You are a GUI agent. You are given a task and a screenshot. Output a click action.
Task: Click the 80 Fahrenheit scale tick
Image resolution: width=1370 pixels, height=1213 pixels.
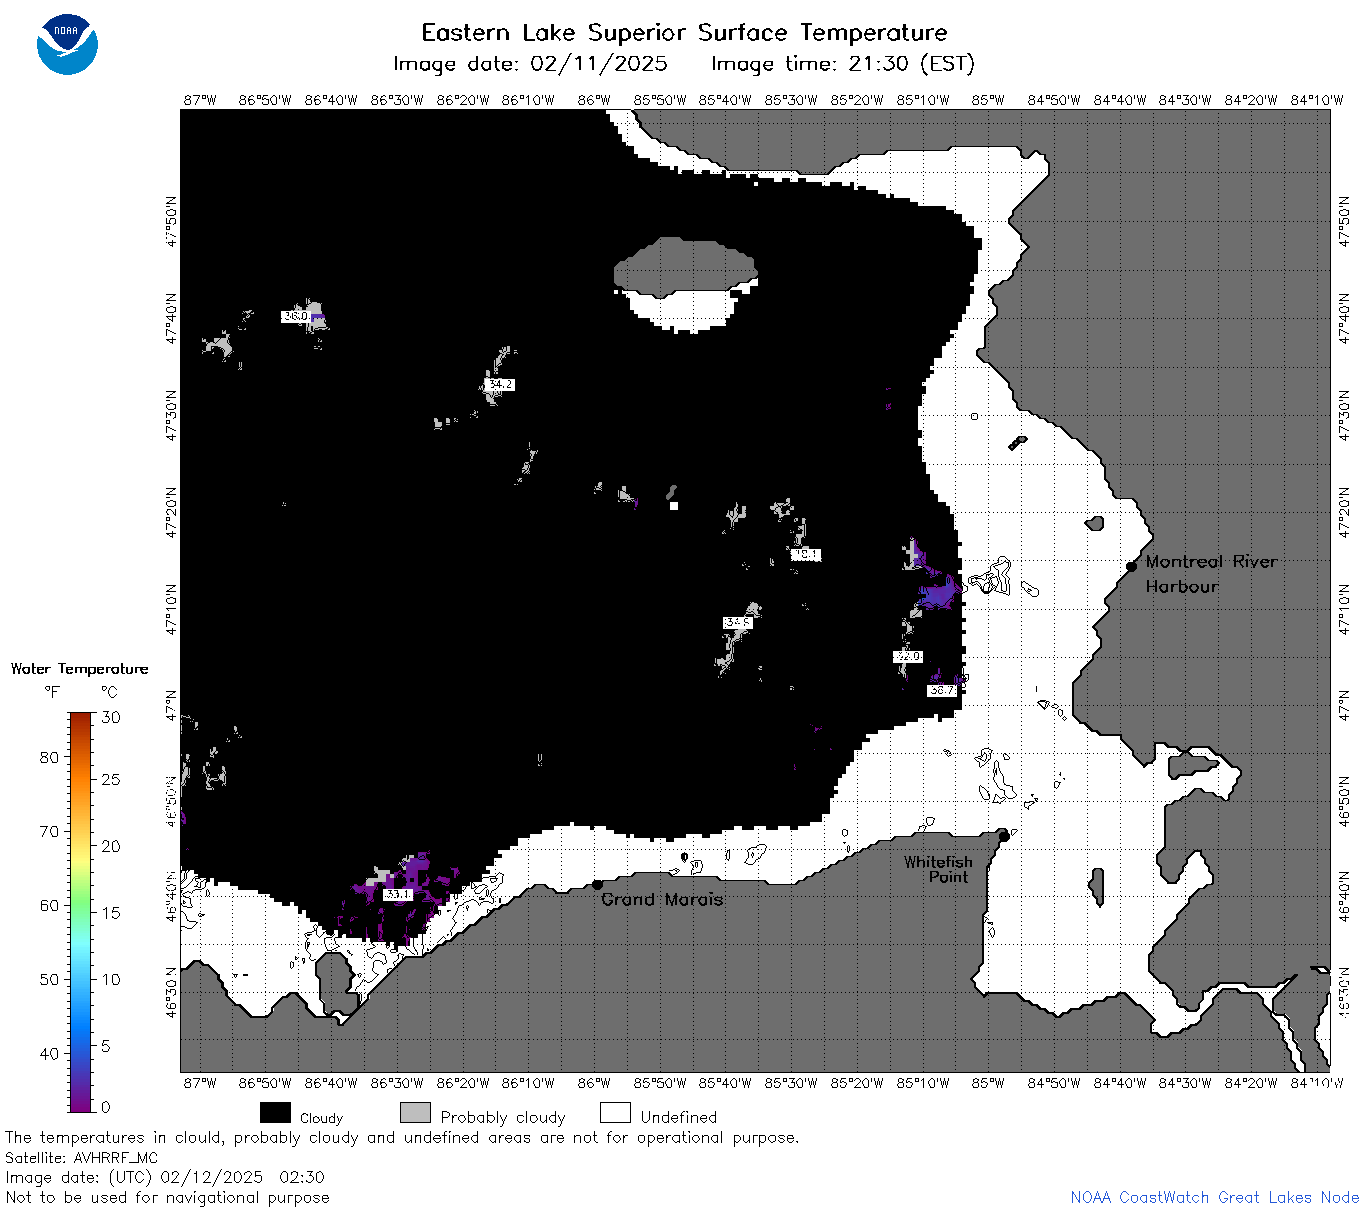click(x=49, y=757)
